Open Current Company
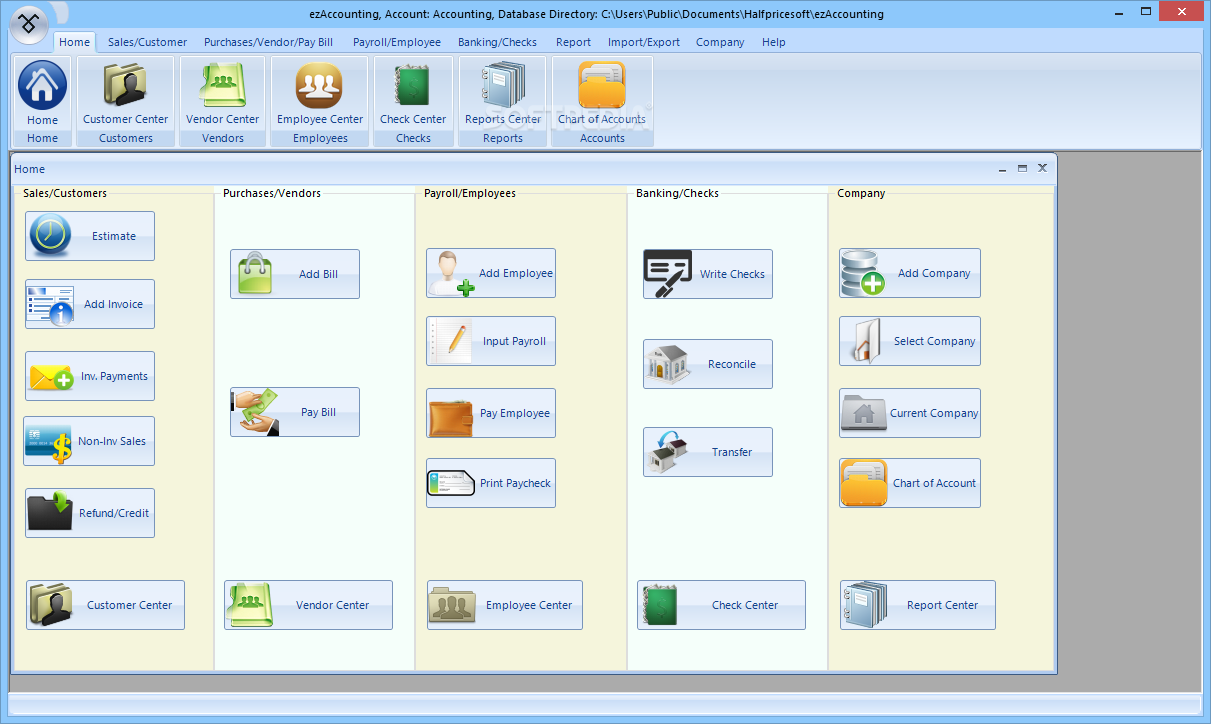 point(910,413)
